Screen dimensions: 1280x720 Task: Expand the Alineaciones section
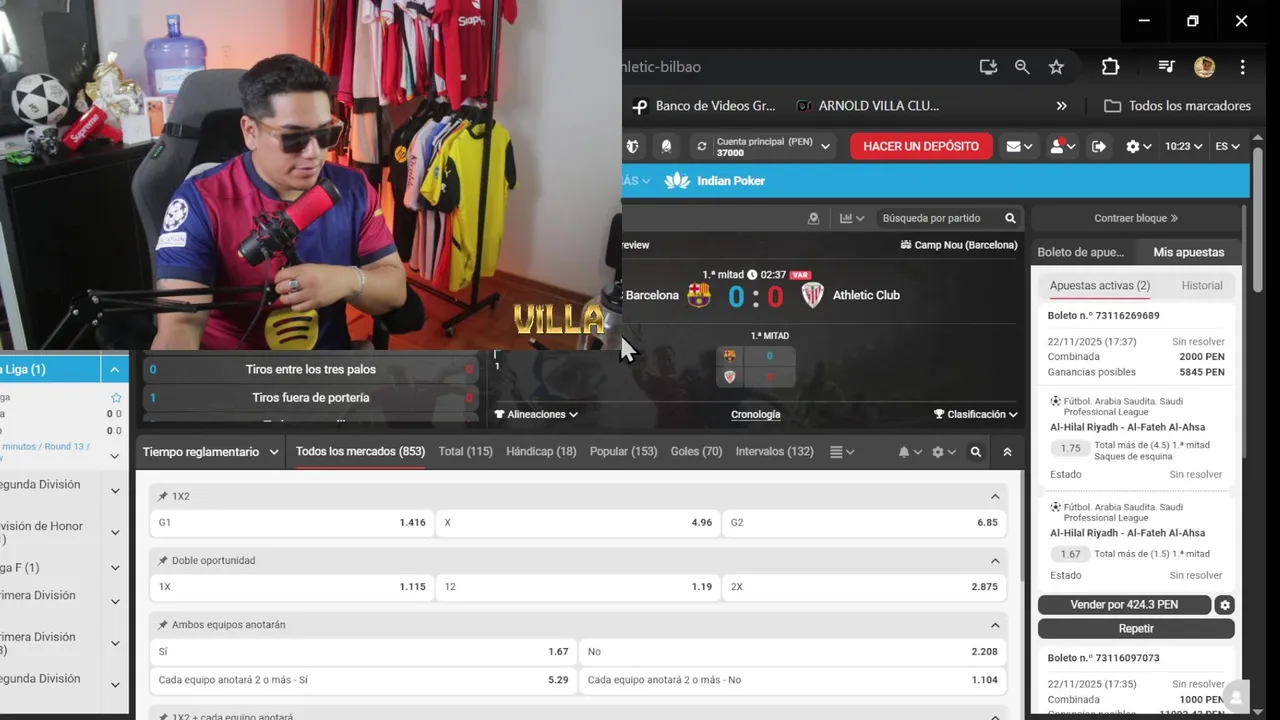(x=536, y=414)
